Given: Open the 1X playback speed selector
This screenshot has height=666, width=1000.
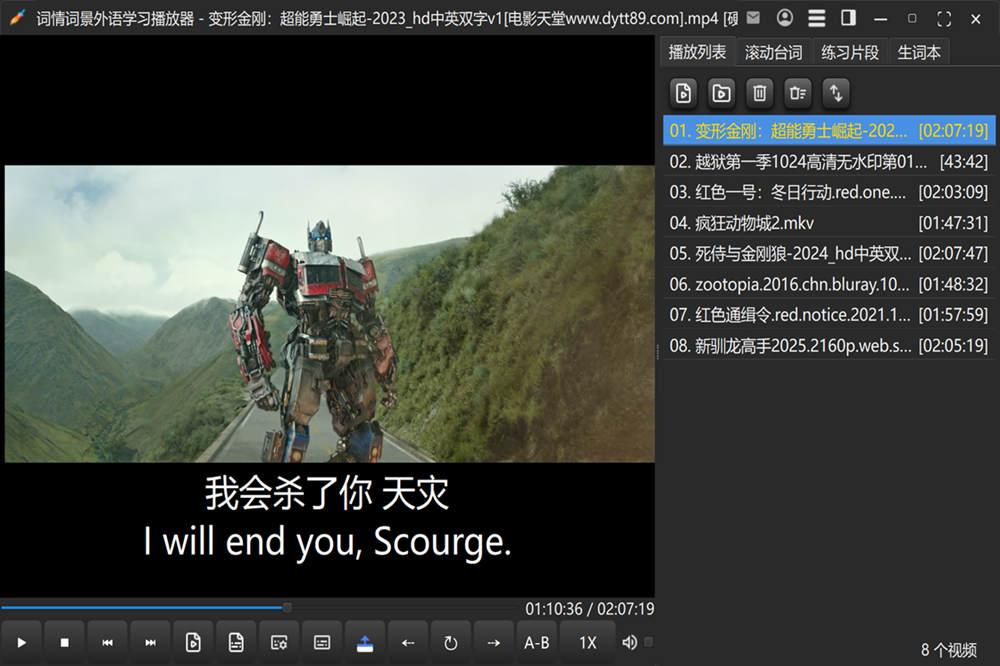Looking at the screenshot, I should 588,642.
